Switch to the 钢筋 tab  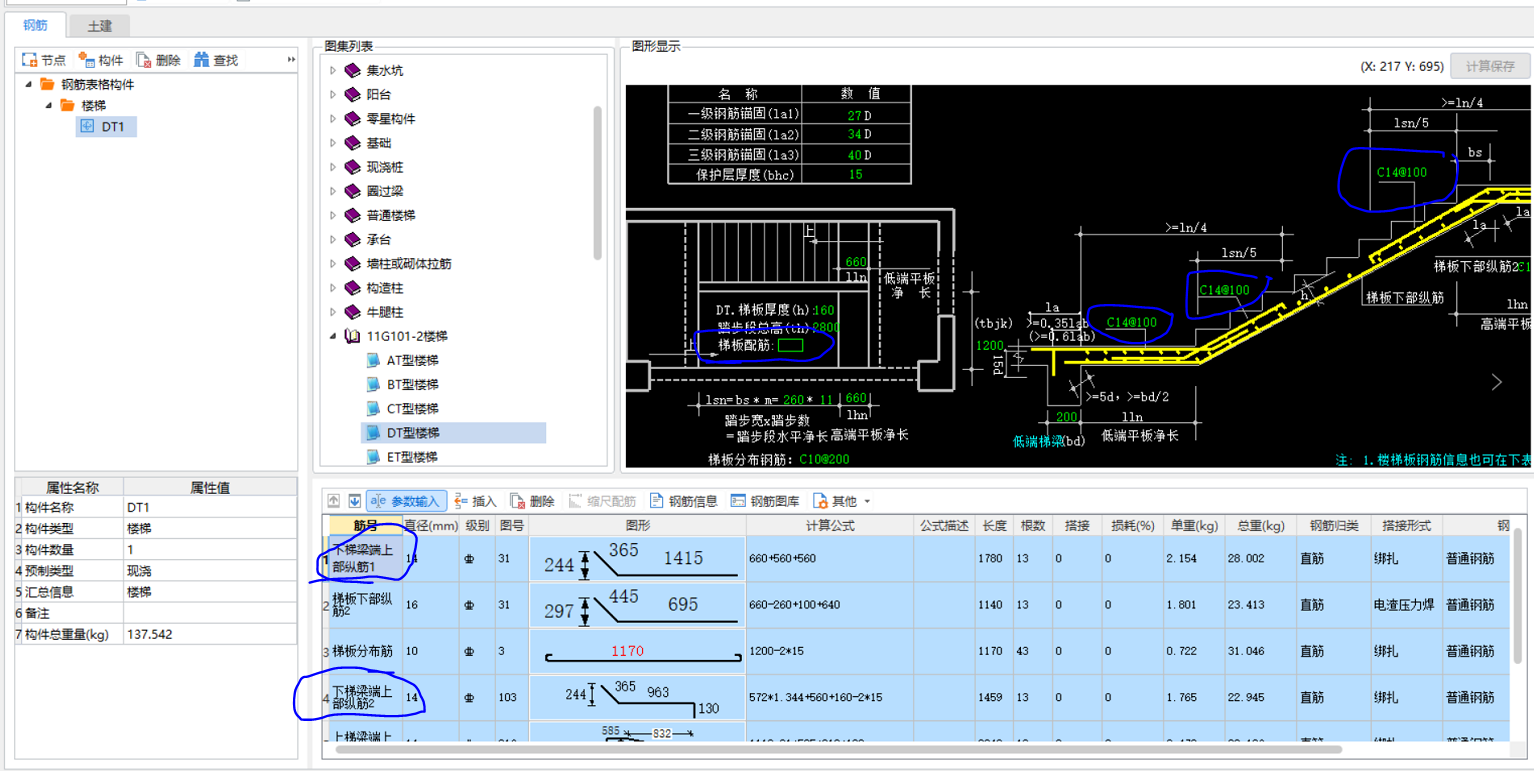[35, 25]
